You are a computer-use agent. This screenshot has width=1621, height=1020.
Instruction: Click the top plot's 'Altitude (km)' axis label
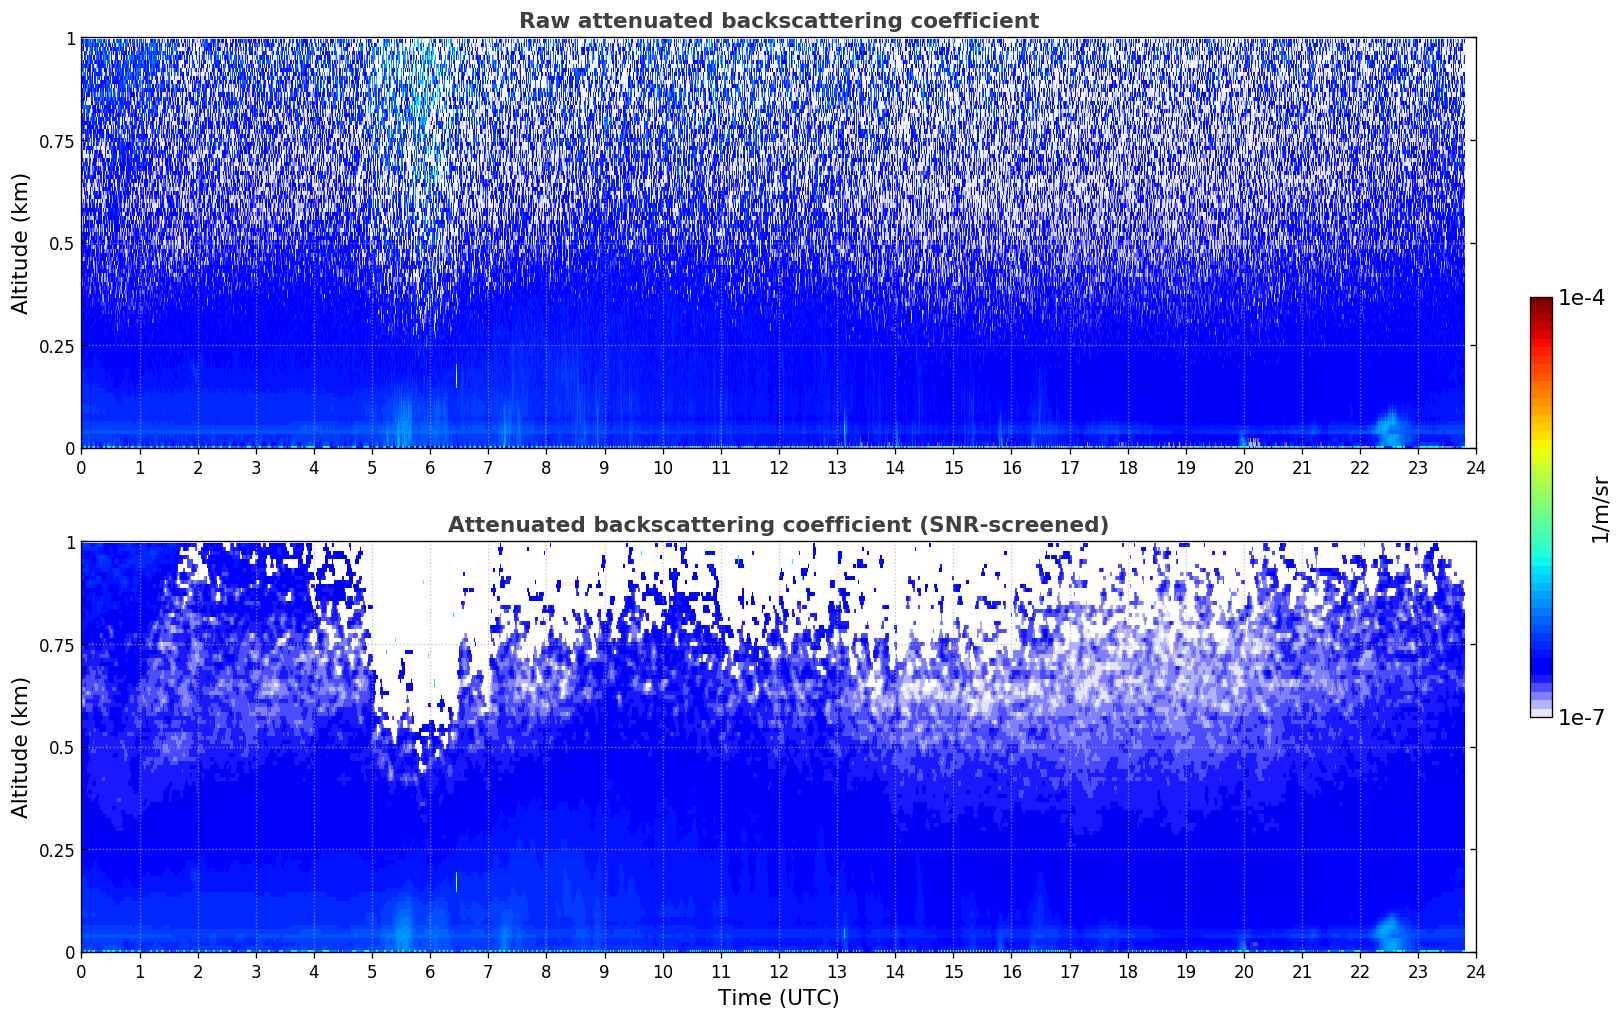pos(21,243)
